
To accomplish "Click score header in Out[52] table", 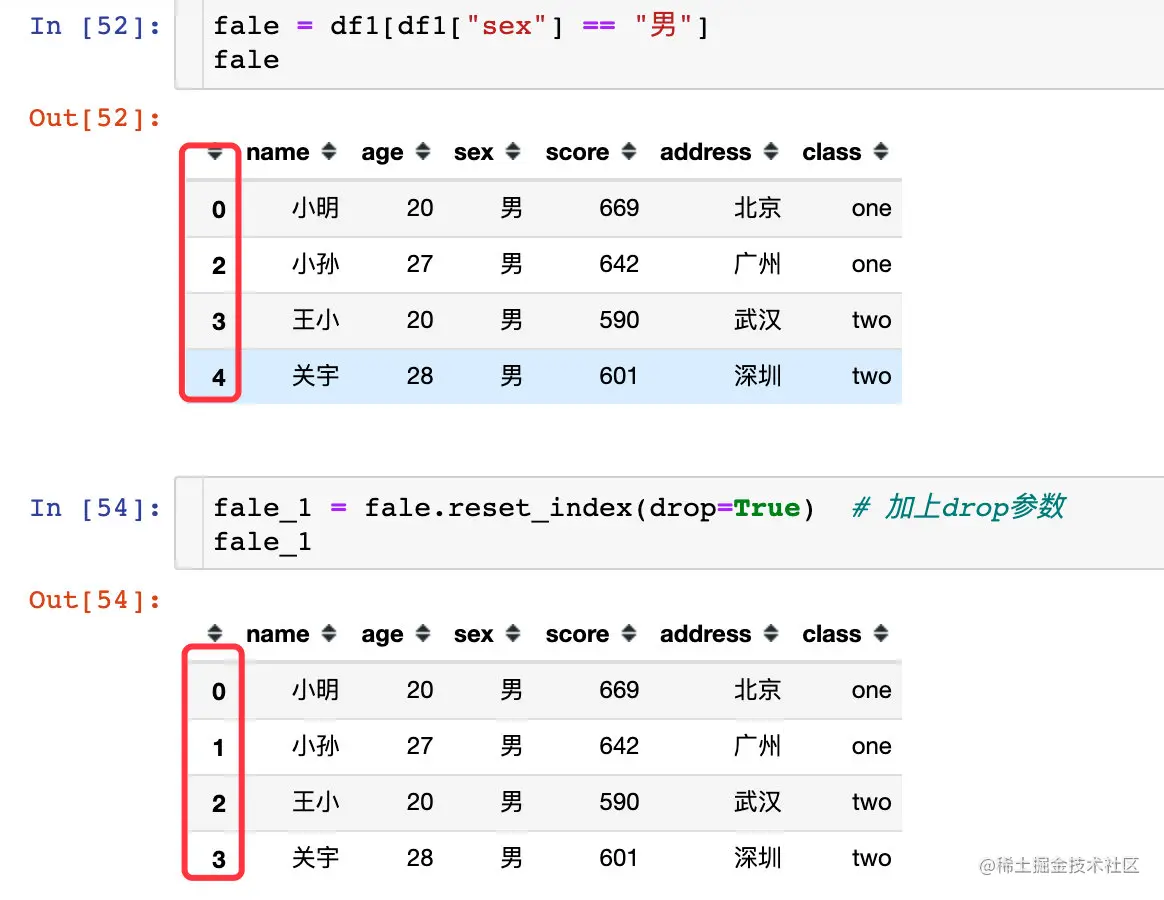I will coord(577,152).
